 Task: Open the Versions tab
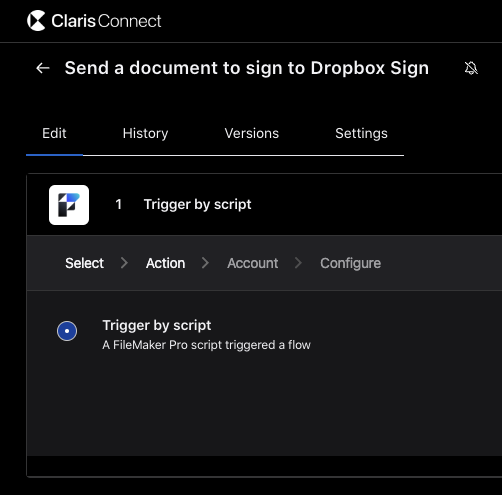point(252,133)
